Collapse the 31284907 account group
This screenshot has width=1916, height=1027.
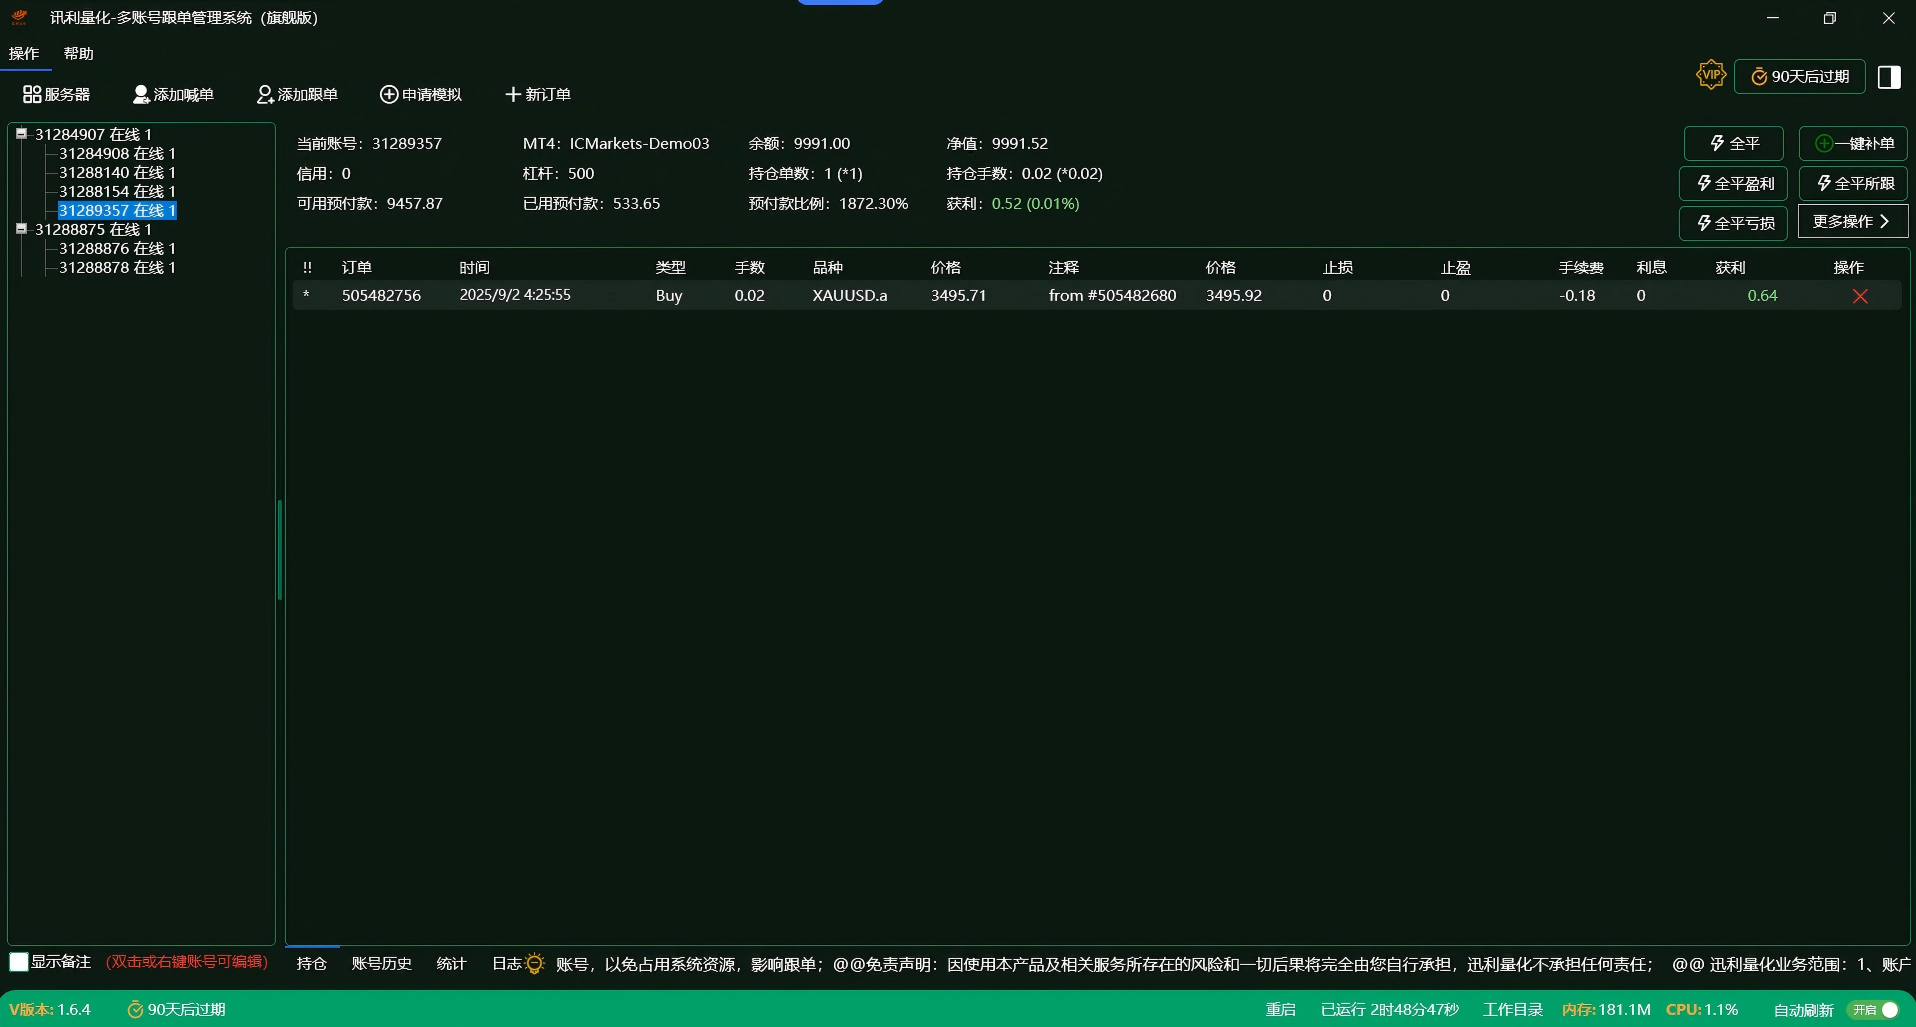point(20,134)
